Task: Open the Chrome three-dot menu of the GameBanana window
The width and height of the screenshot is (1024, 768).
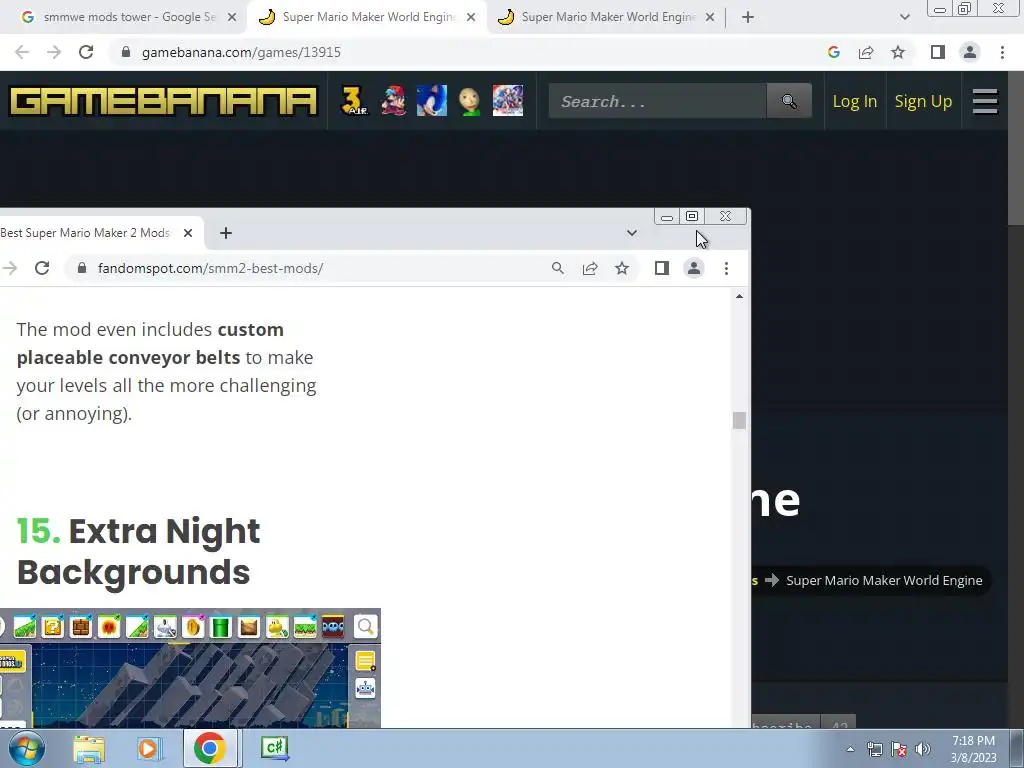Action: [1002, 52]
